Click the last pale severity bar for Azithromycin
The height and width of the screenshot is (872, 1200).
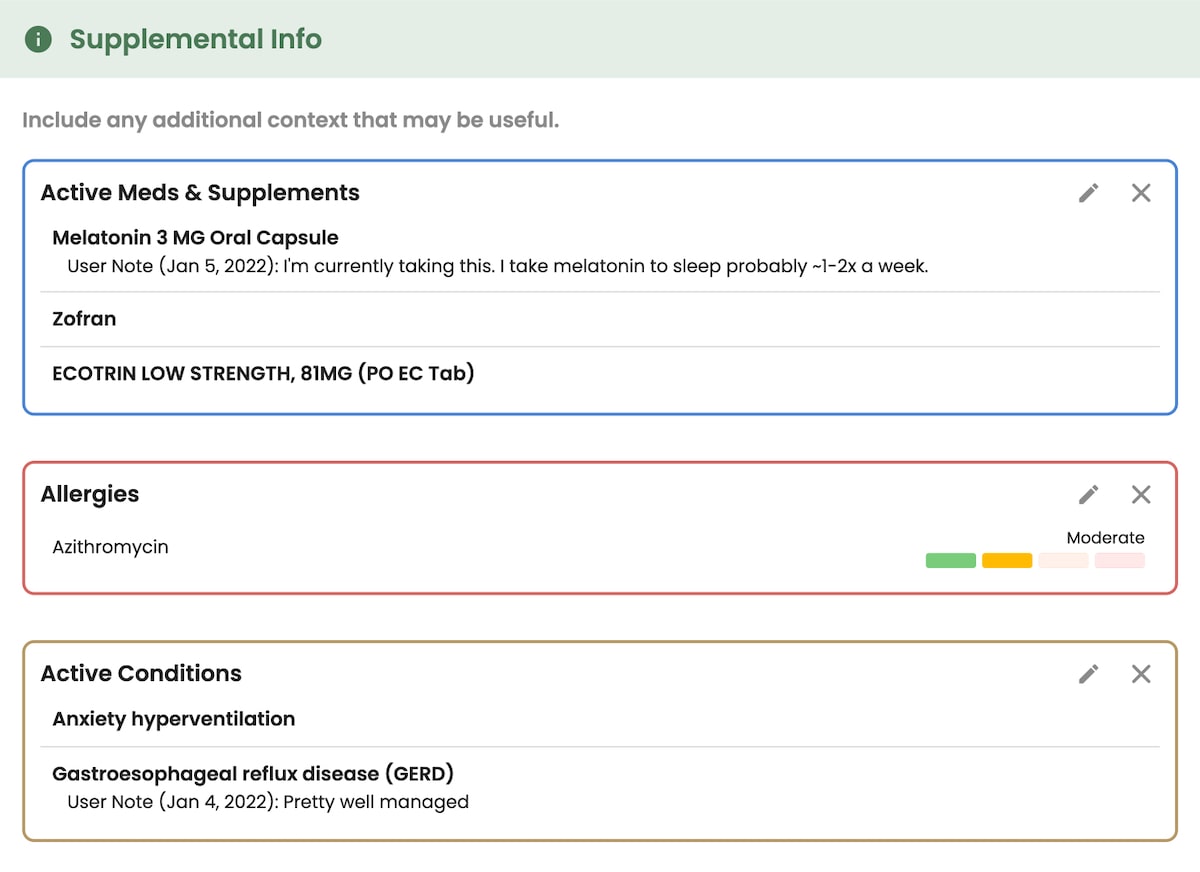click(1120, 560)
